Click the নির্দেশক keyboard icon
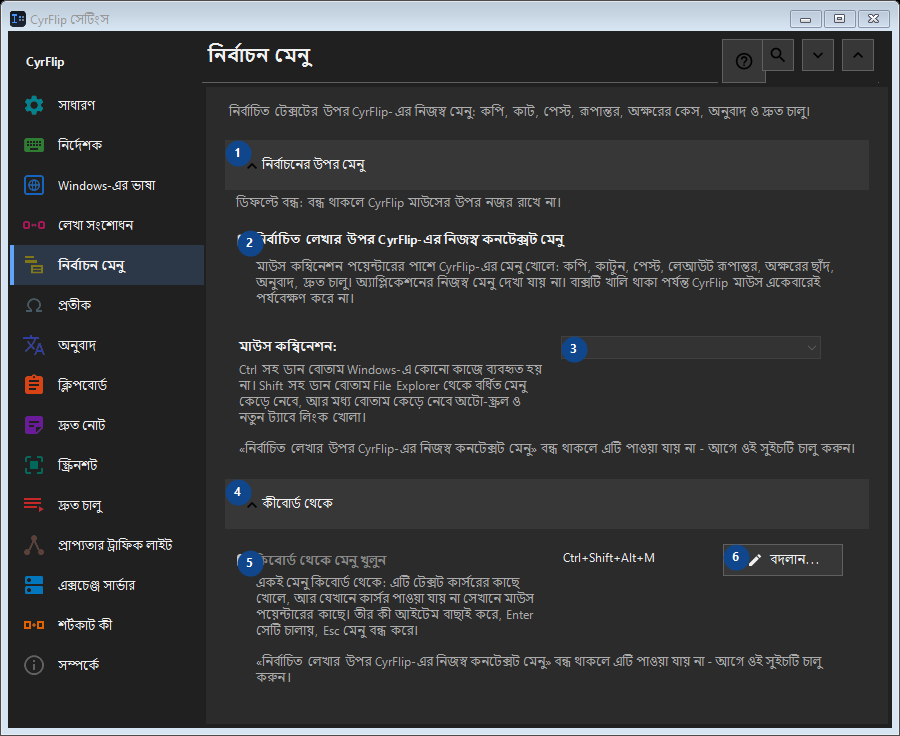Viewport: 900px width, 736px height. (34, 145)
